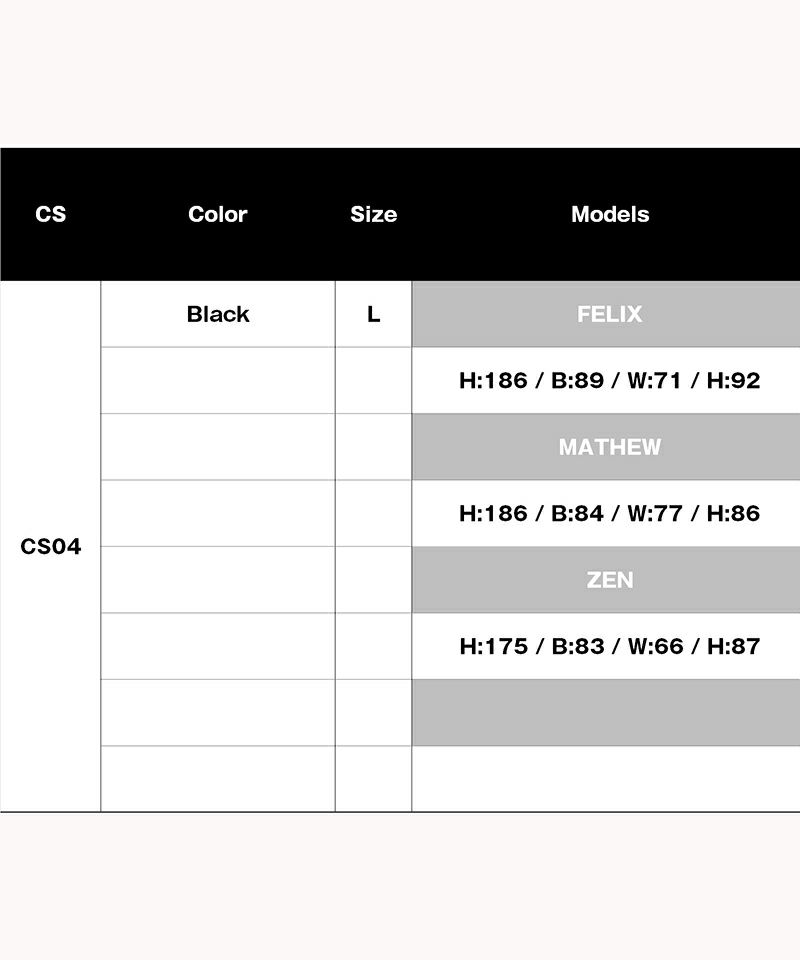Select the FELIX model name row
The image size is (800, 960).
click(609, 314)
